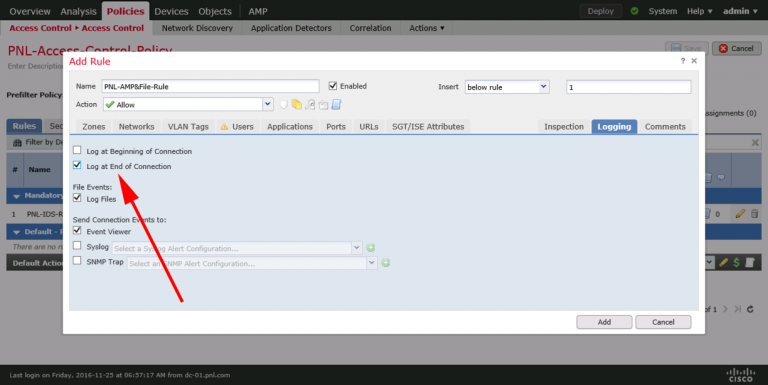The width and height of the screenshot is (768, 385).
Task: Click the green deploy status checkmark icon
Action: tap(634, 11)
